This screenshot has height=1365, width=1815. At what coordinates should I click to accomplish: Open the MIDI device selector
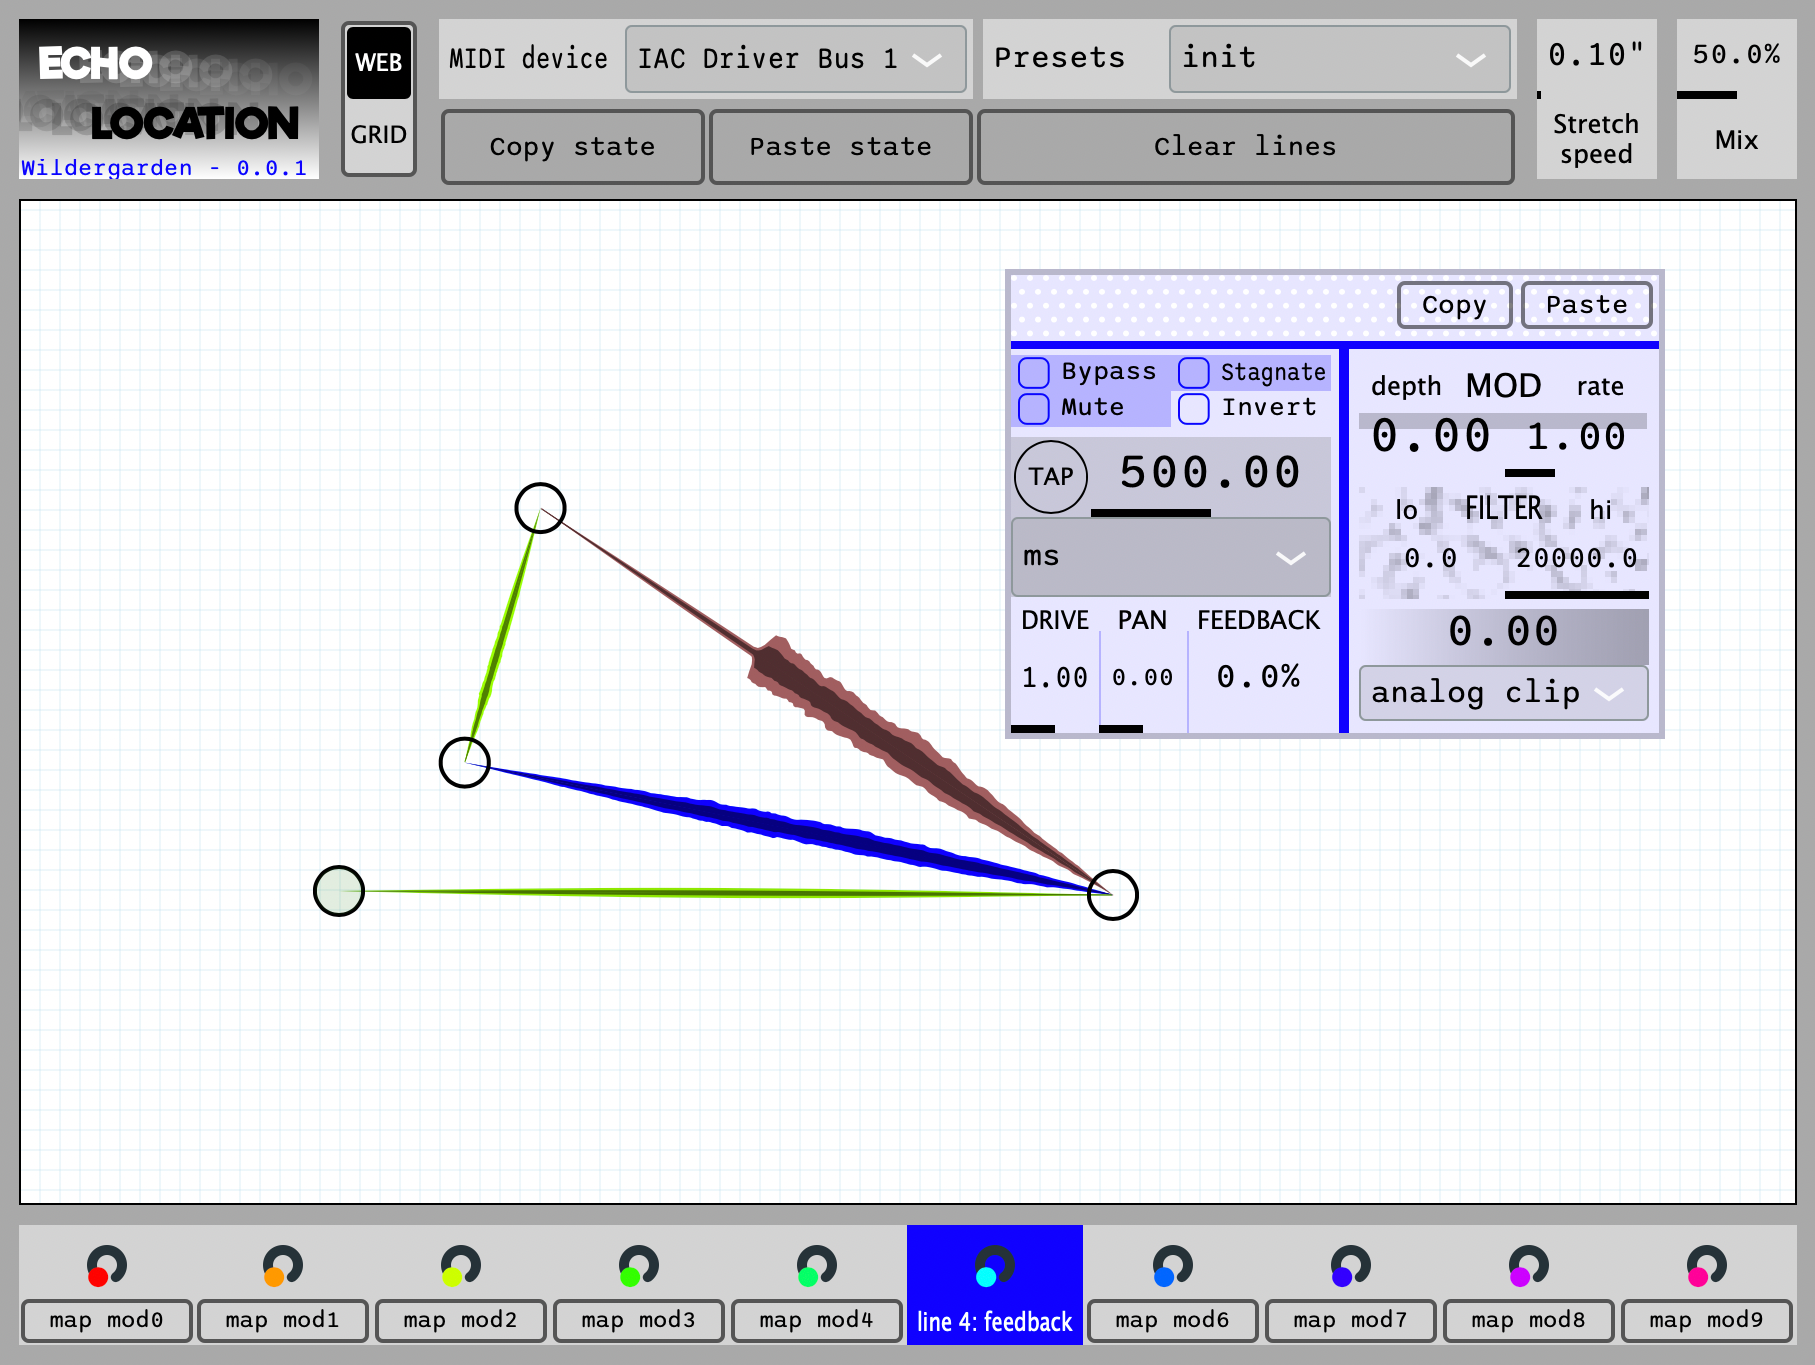point(795,59)
